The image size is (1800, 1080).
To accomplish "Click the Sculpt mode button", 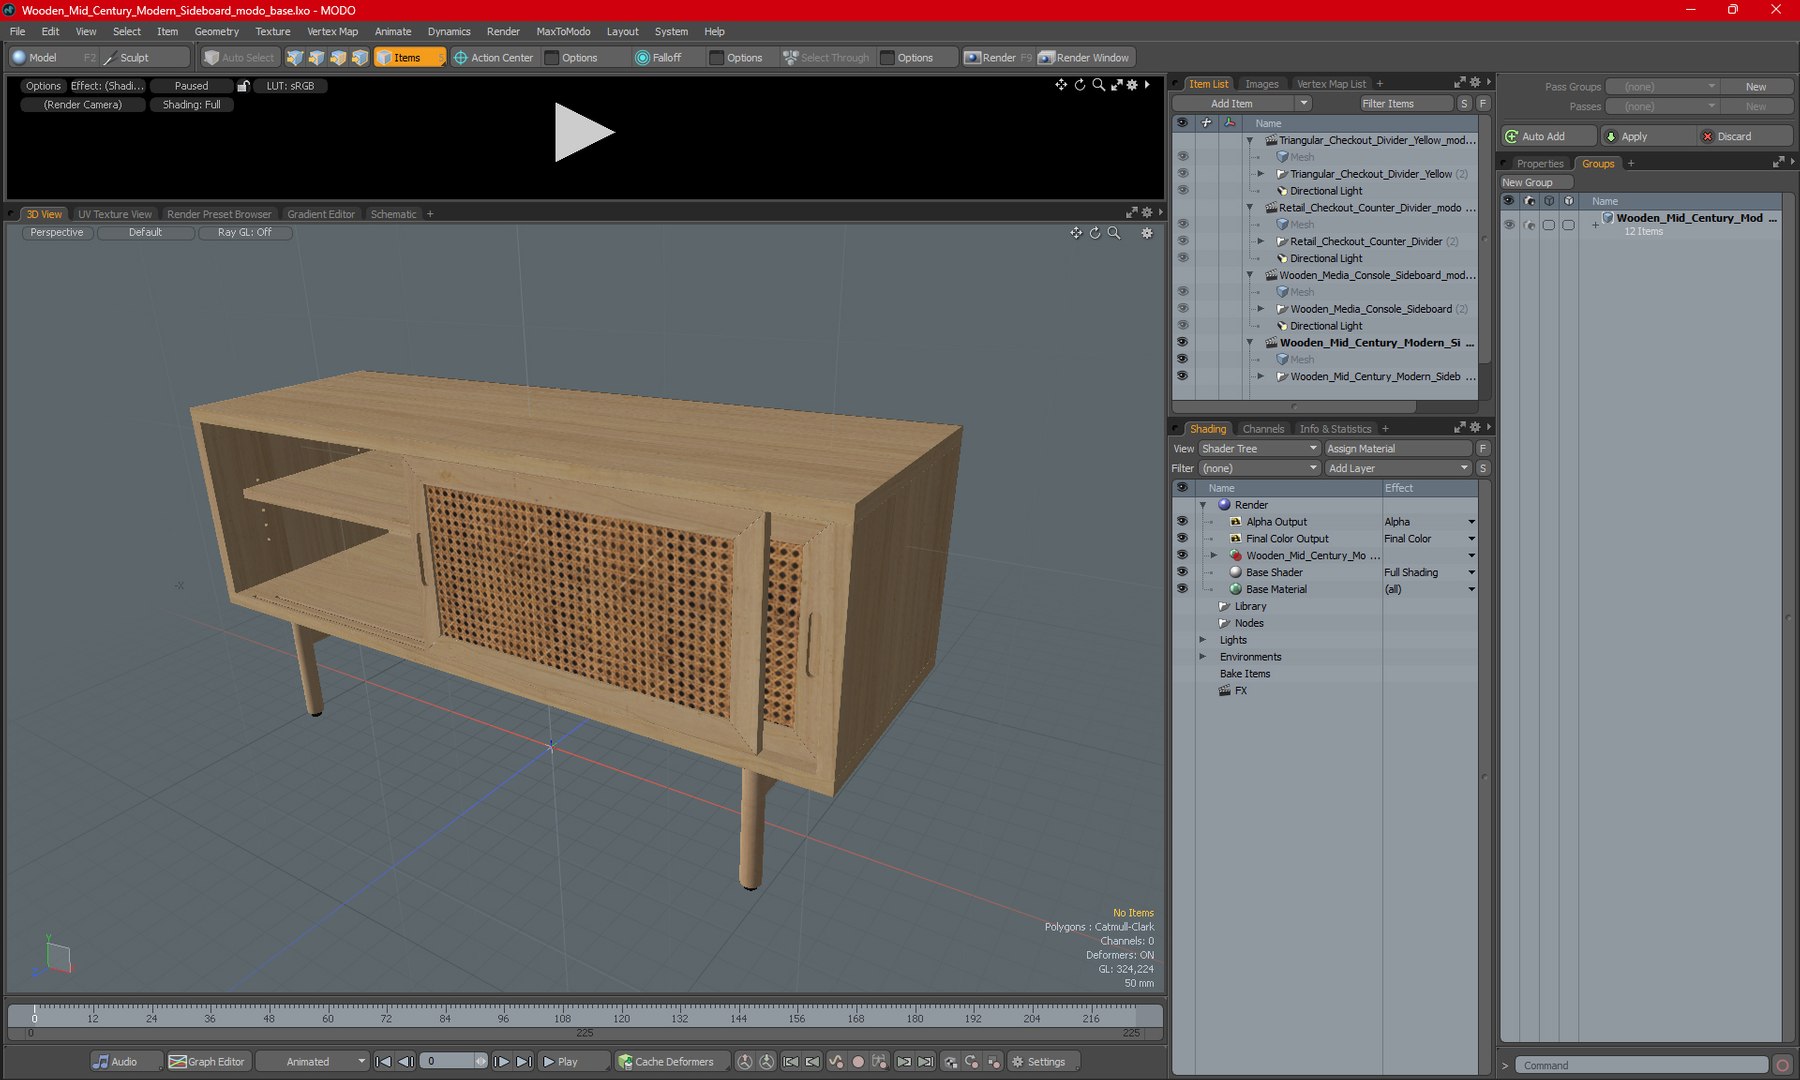I will 145,58.
